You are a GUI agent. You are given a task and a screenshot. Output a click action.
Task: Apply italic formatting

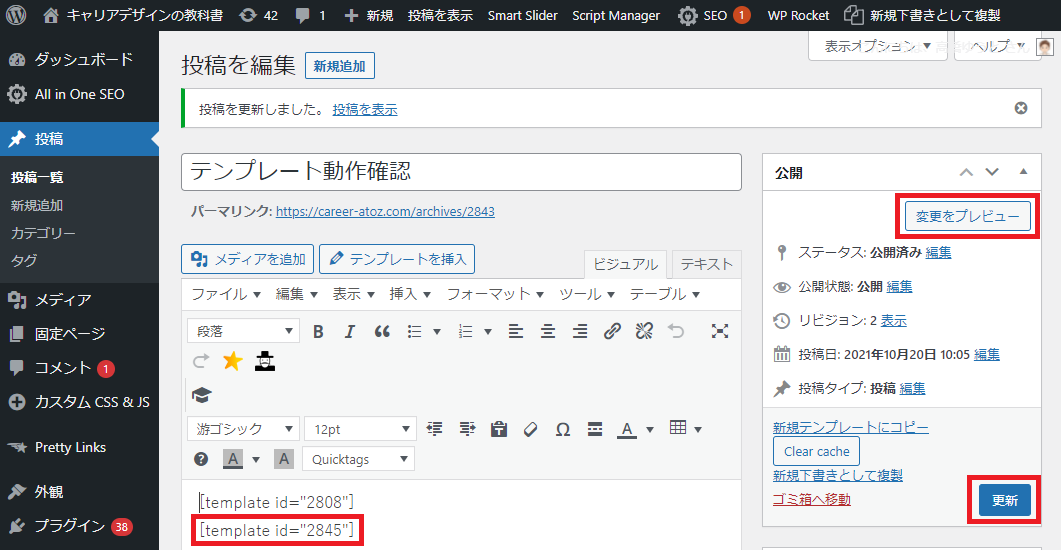pyautogui.click(x=349, y=332)
